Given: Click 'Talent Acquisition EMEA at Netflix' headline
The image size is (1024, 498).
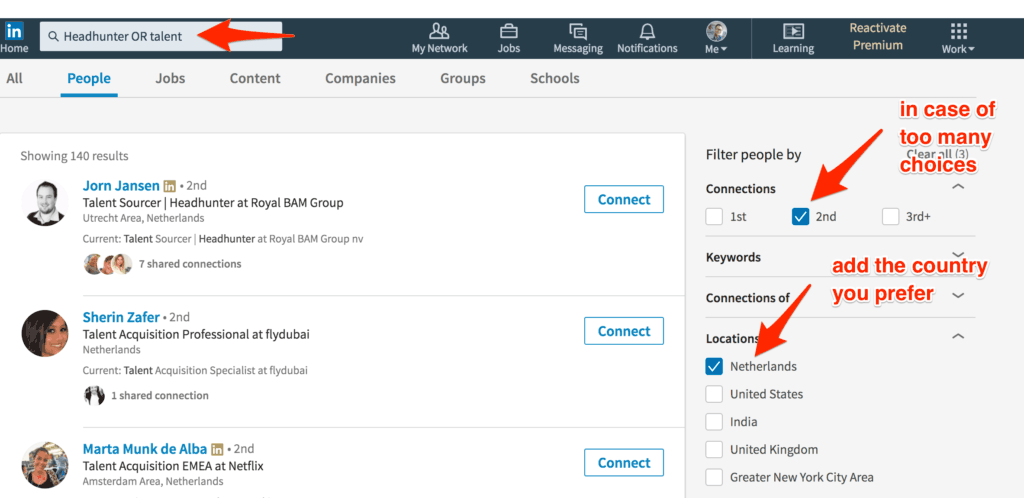Looking at the screenshot, I should point(173,466).
